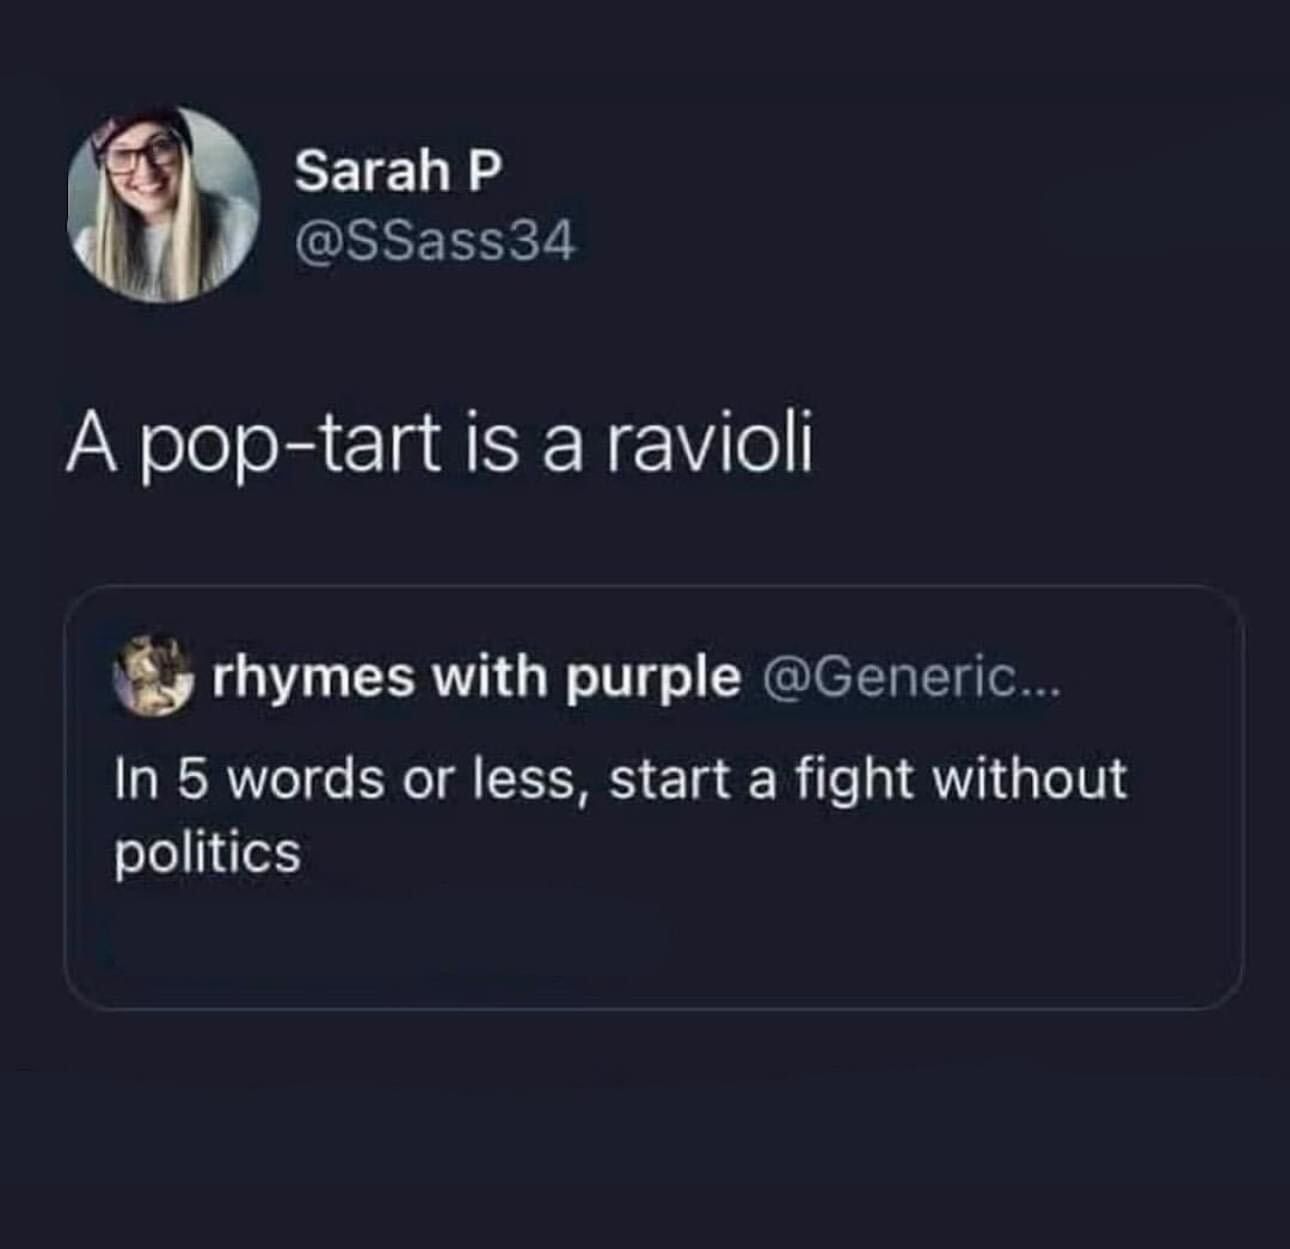The image size is (1290, 1249).
Task: Click the empty area inside quoted card bottom
Action: [654, 950]
